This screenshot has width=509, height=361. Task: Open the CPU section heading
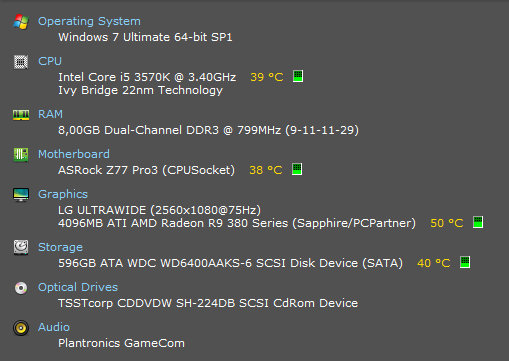pos(50,61)
